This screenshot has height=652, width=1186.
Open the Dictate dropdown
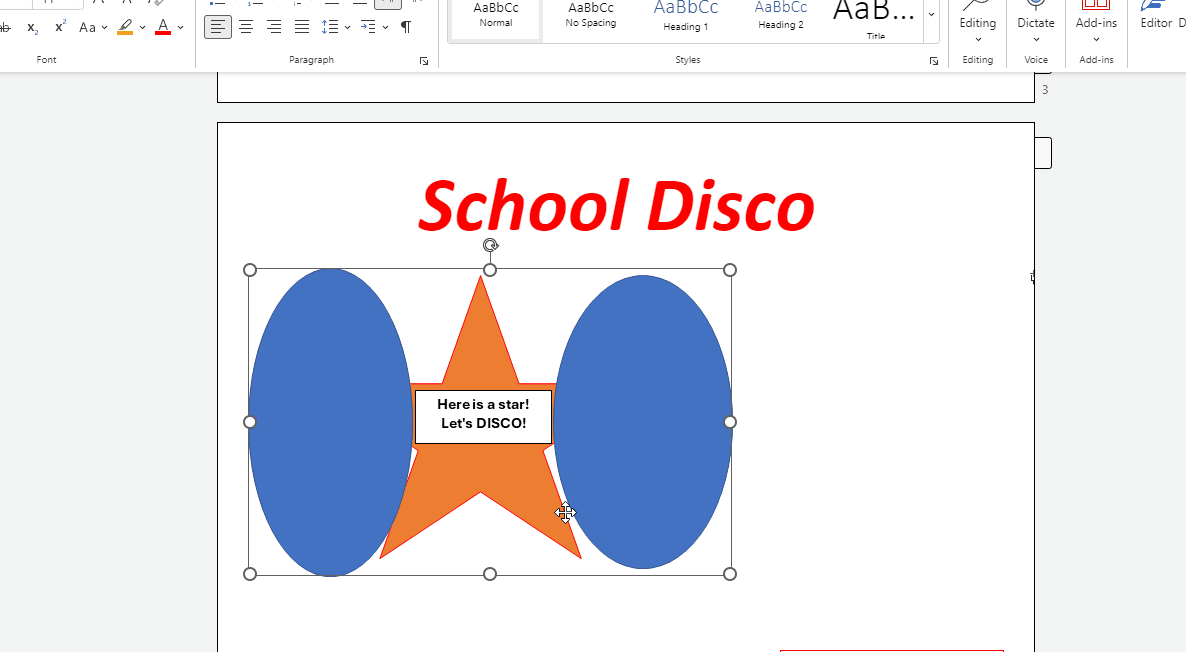[x=1036, y=39]
